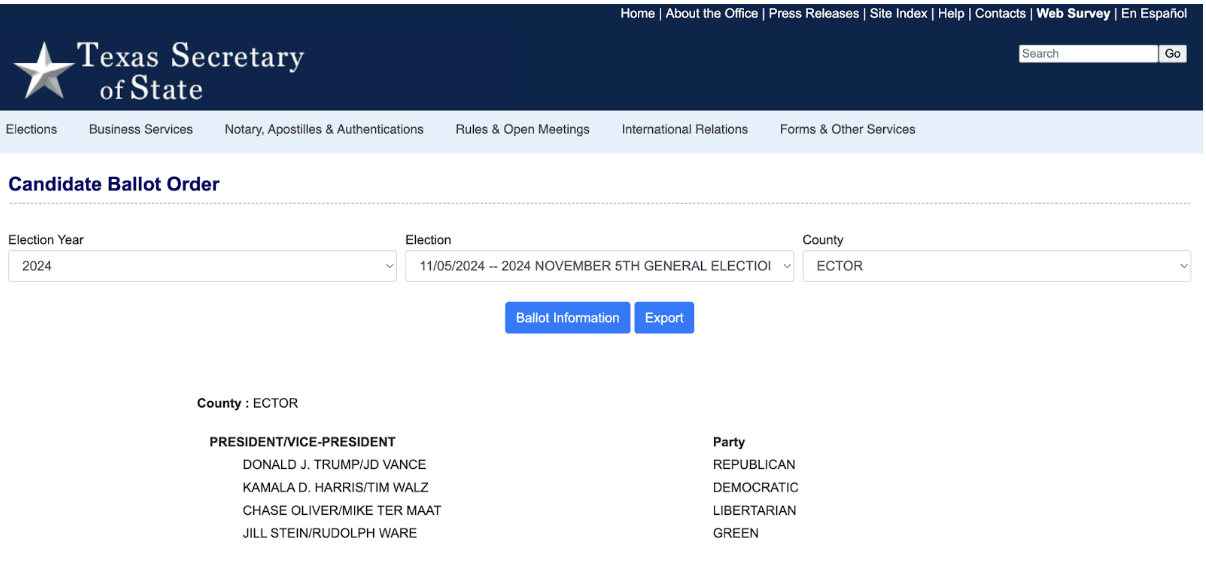Open Forms & Other Services menu
The height and width of the screenshot is (564, 1206).
(x=847, y=129)
